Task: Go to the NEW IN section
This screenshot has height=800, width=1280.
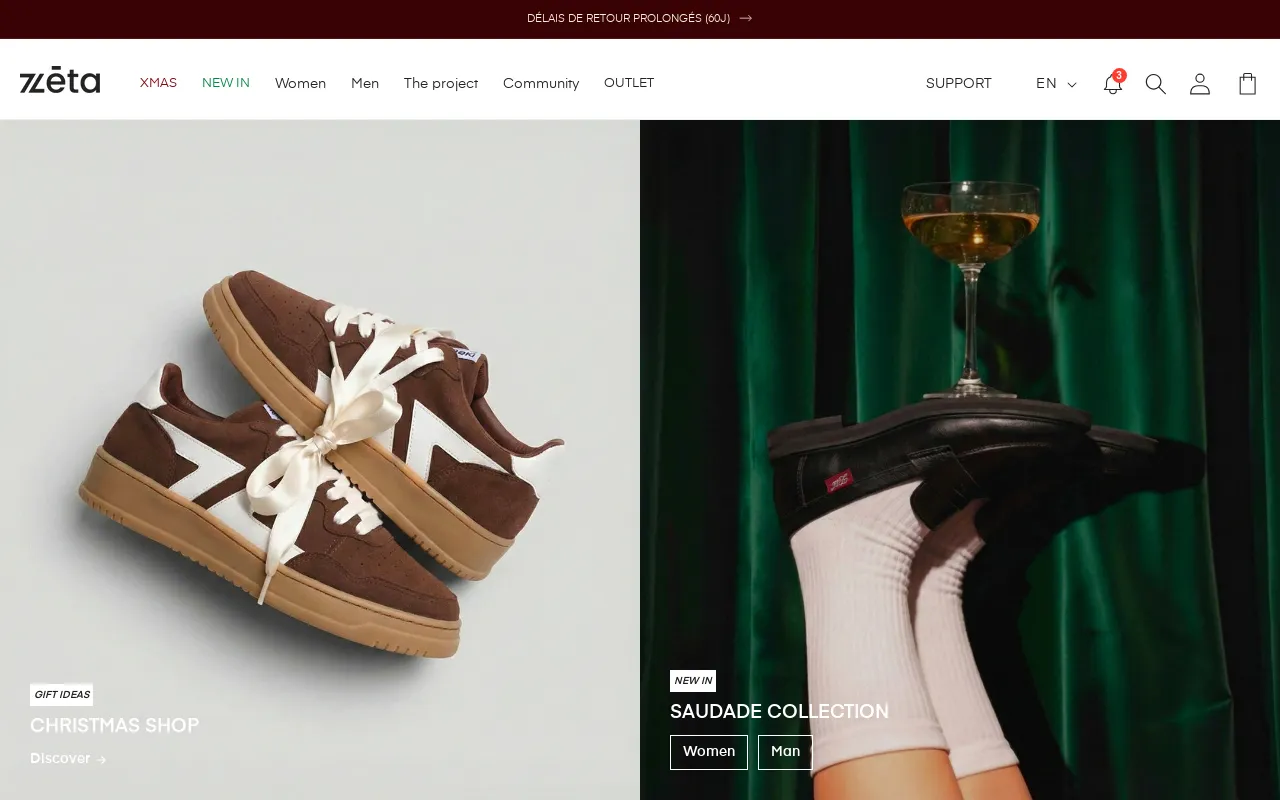Action: pos(226,83)
